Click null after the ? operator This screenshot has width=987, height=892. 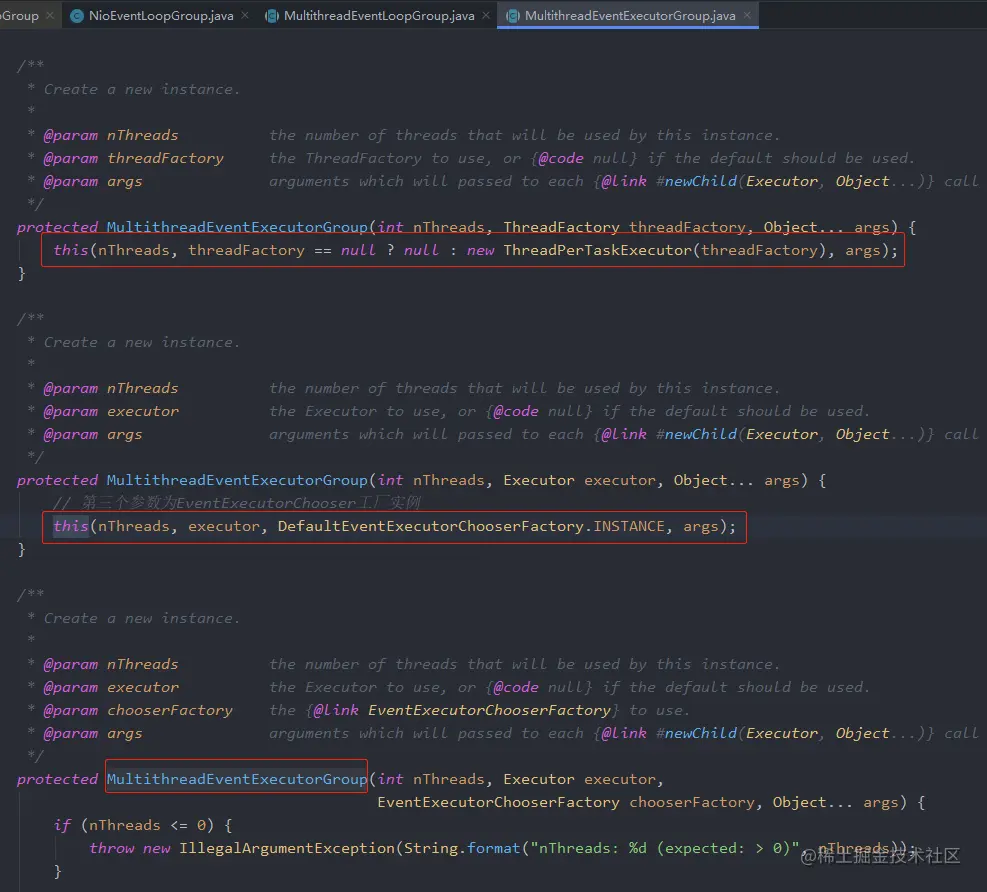click(x=421, y=250)
